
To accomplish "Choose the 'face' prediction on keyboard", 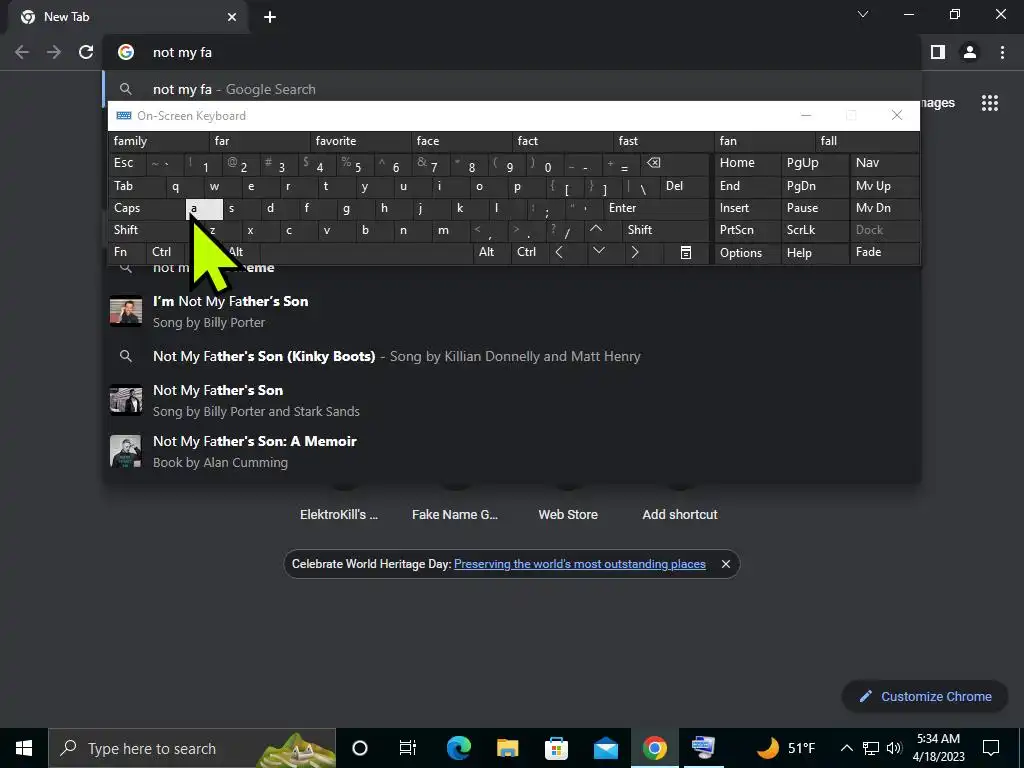I will pyautogui.click(x=462, y=141).
